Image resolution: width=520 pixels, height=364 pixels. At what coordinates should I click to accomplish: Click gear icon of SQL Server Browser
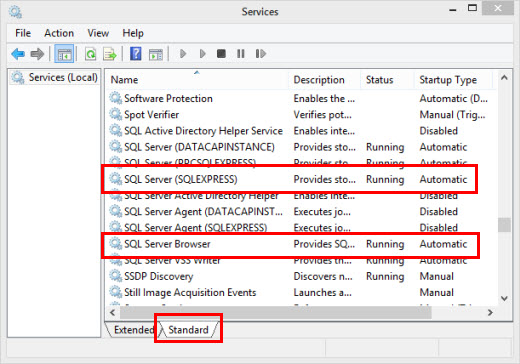tap(116, 244)
